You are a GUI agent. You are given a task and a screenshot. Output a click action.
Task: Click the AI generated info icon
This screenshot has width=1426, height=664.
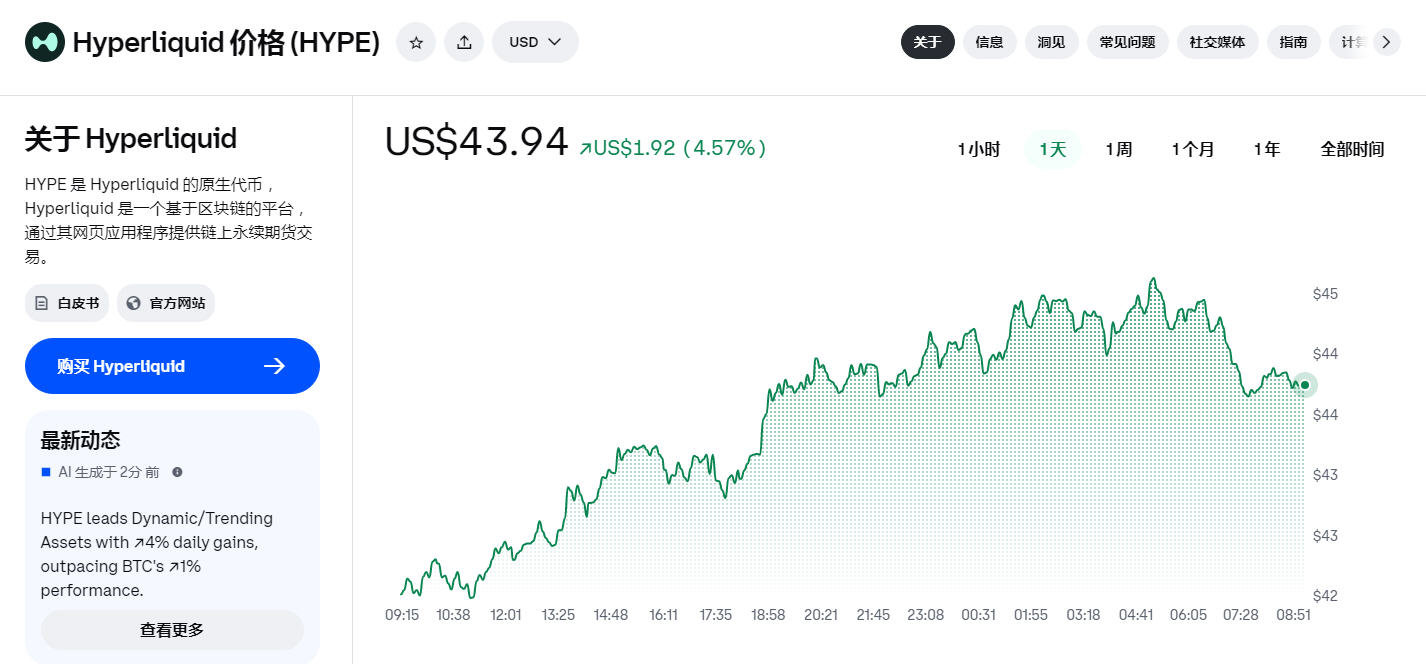point(177,472)
